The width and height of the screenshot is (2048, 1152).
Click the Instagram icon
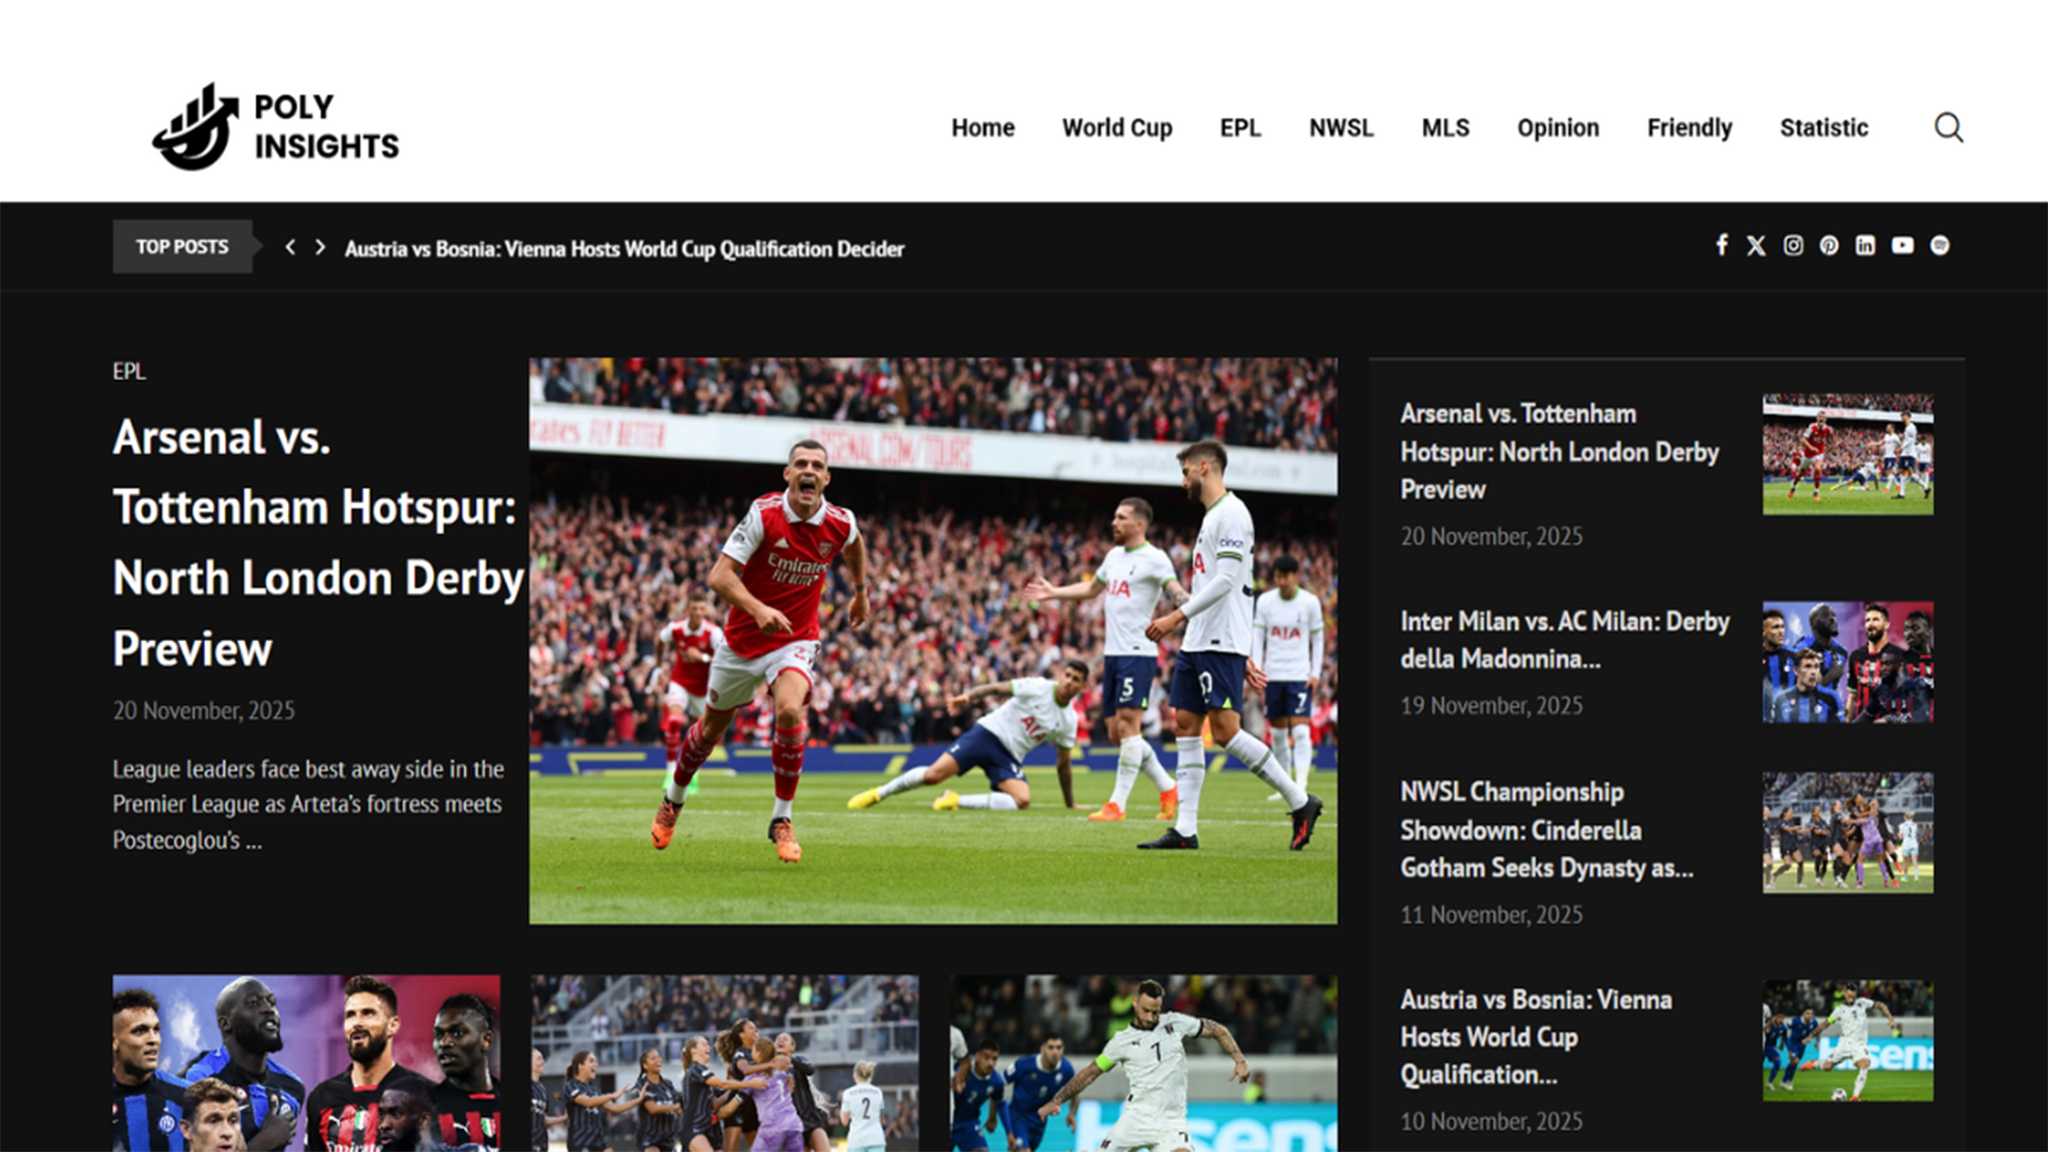(x=1793, y=246)
